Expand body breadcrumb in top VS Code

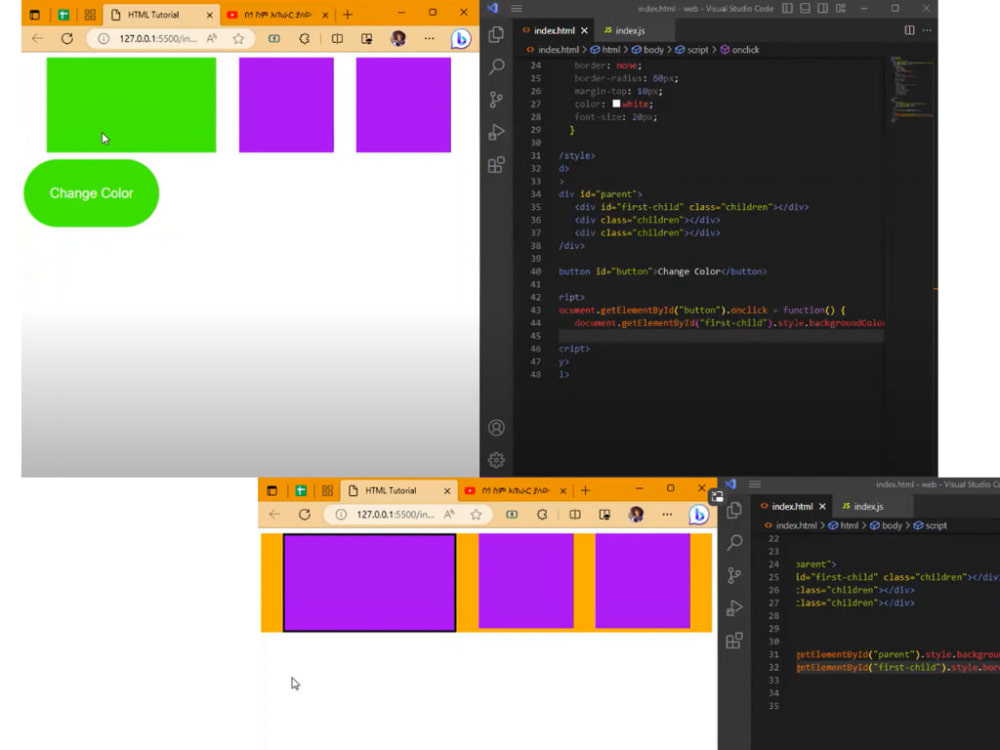click(x=648, y=50)
